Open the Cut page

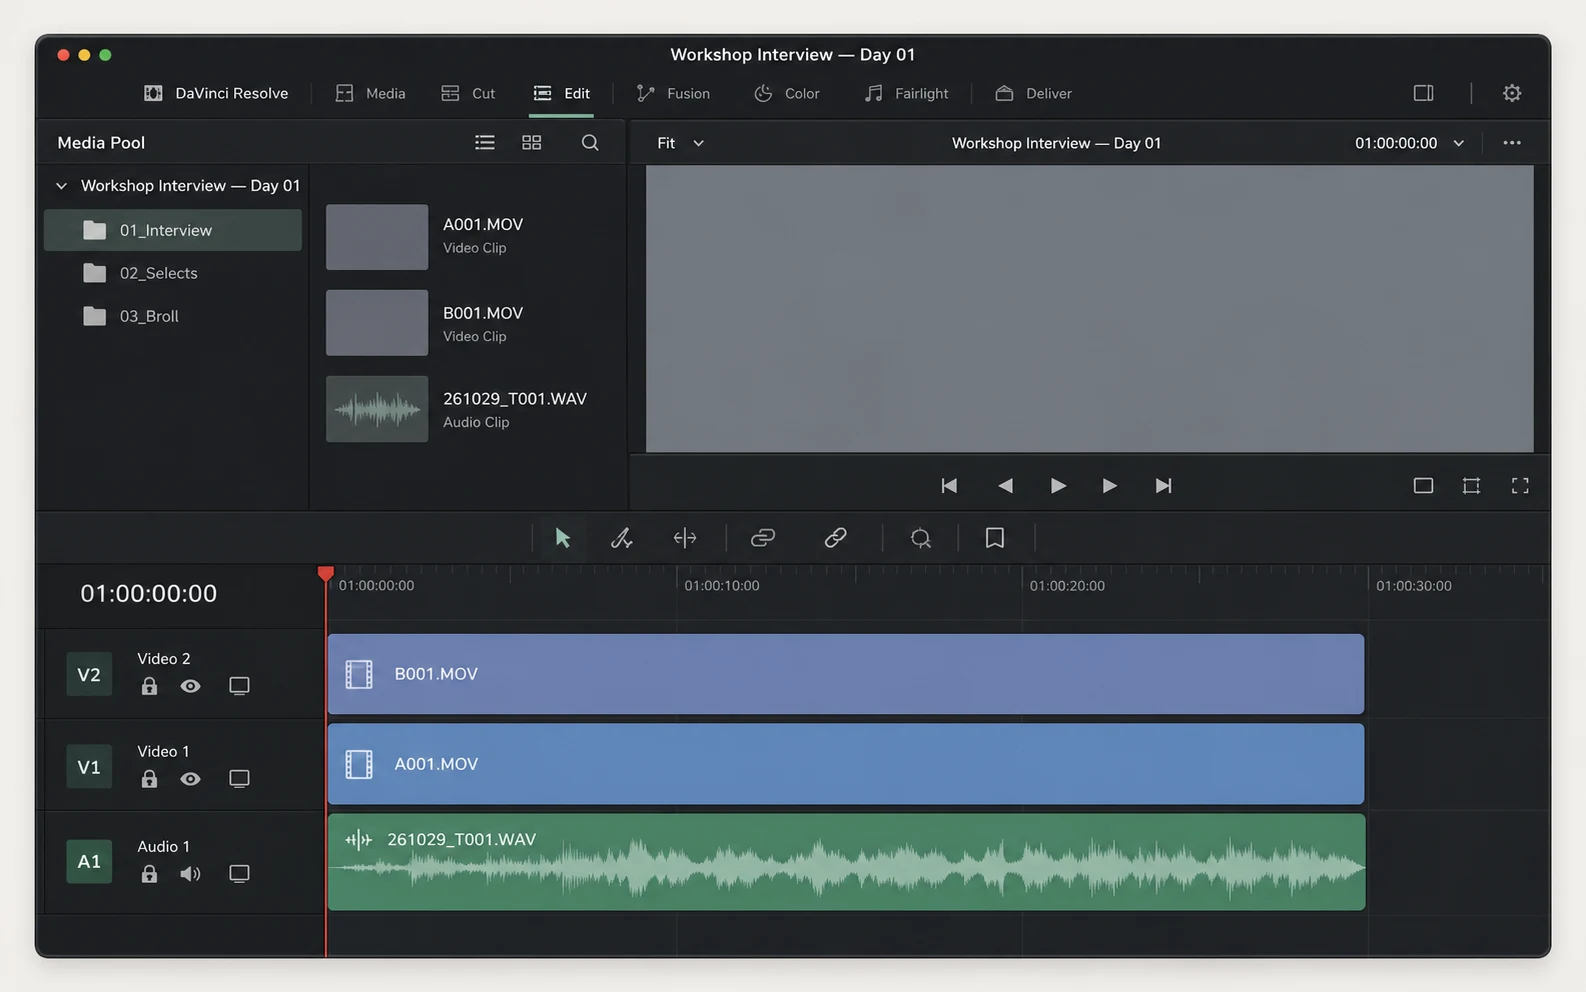coord(468,93)
